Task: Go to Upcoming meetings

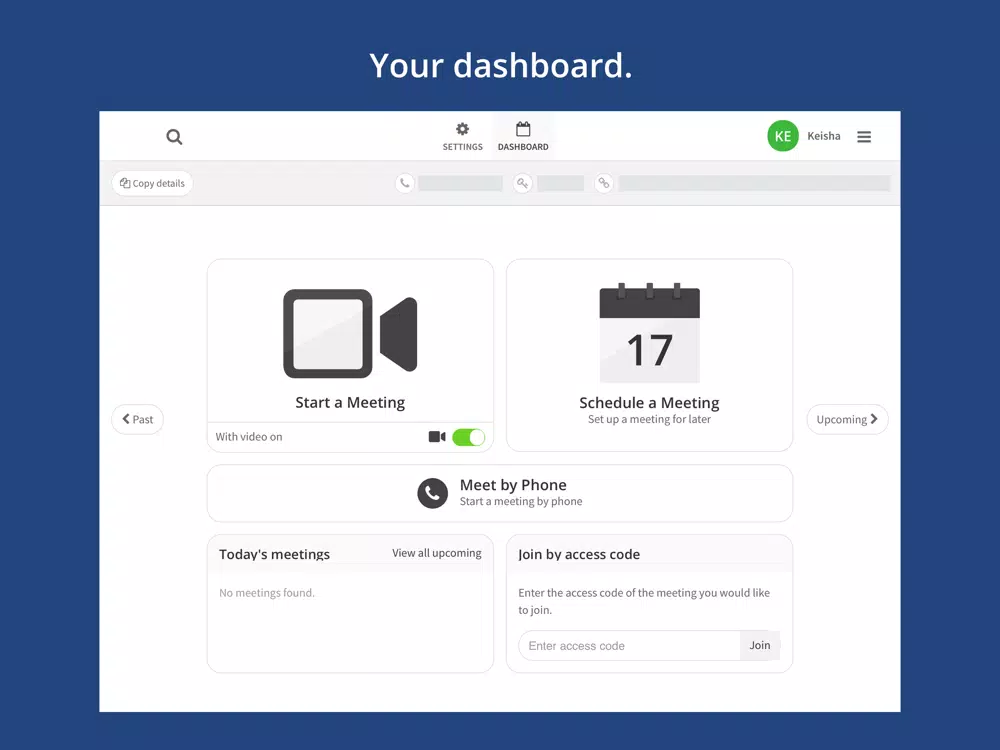Action: click(847, 419)
